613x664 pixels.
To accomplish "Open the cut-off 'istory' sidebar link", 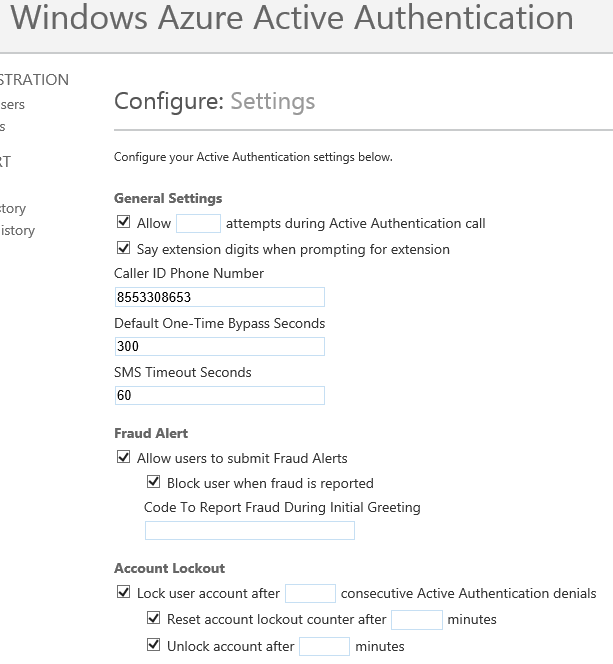I will [x=18, y=230].
